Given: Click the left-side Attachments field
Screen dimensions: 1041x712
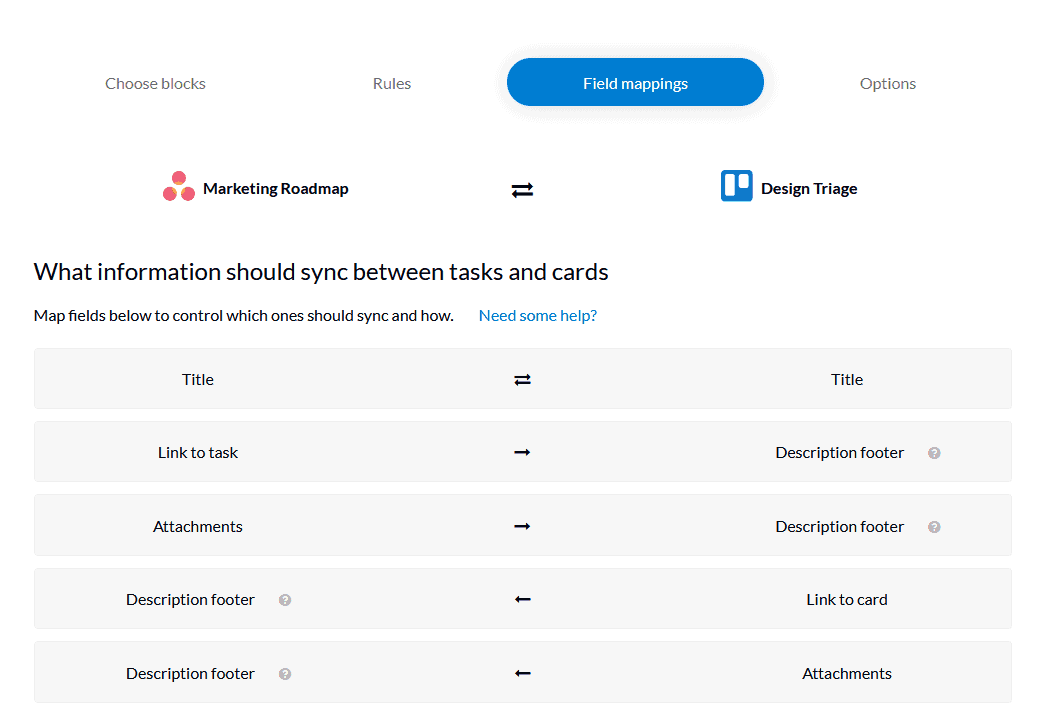Looking at the screenshot, I should (x=198, y=526).
